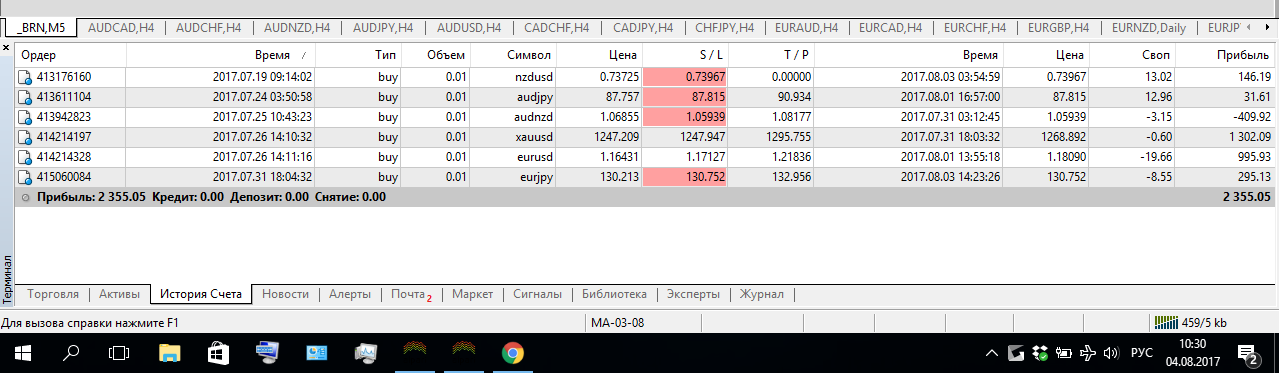
Task: Switch to CADCHF,H4 chart tab
Action: pos(556,28)
